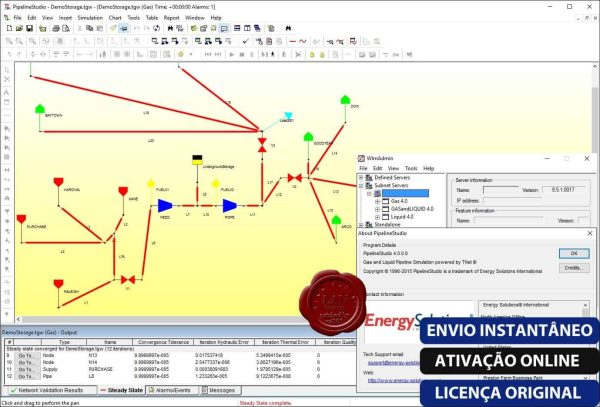Click the Save floppy disk icon
Image resolution: width=600 pixels, height=407 pixels.
tap(29, 28)
